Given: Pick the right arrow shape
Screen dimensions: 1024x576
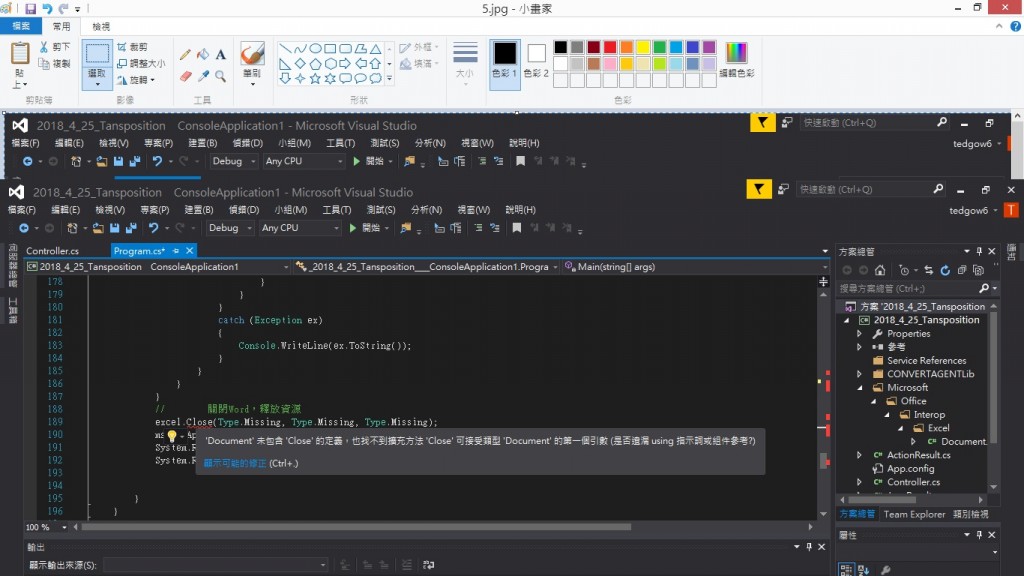Looking at the screenshot, I should [x=345, y=63].
